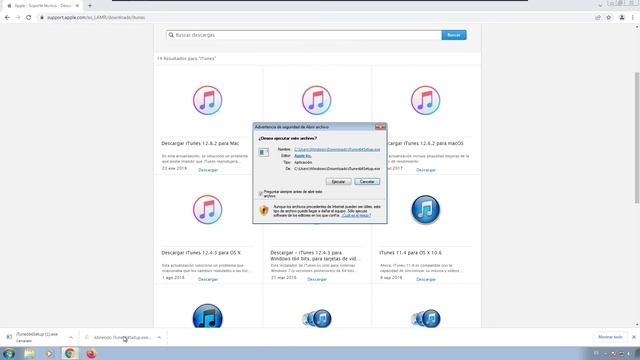The width and height of the screenshot is (640, 360).
Task: Click the 'Descargar – iTunes 12.4.3 para Windows' title
Action: click(x=315, y=256)
